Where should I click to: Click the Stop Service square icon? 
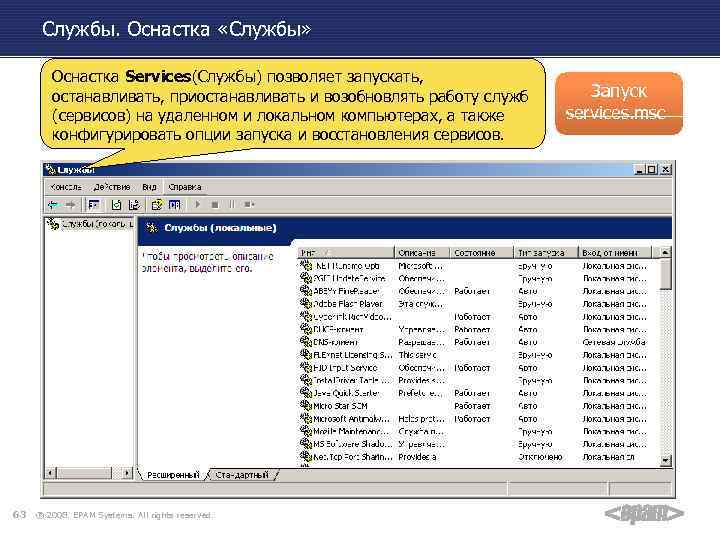(214, 205)
